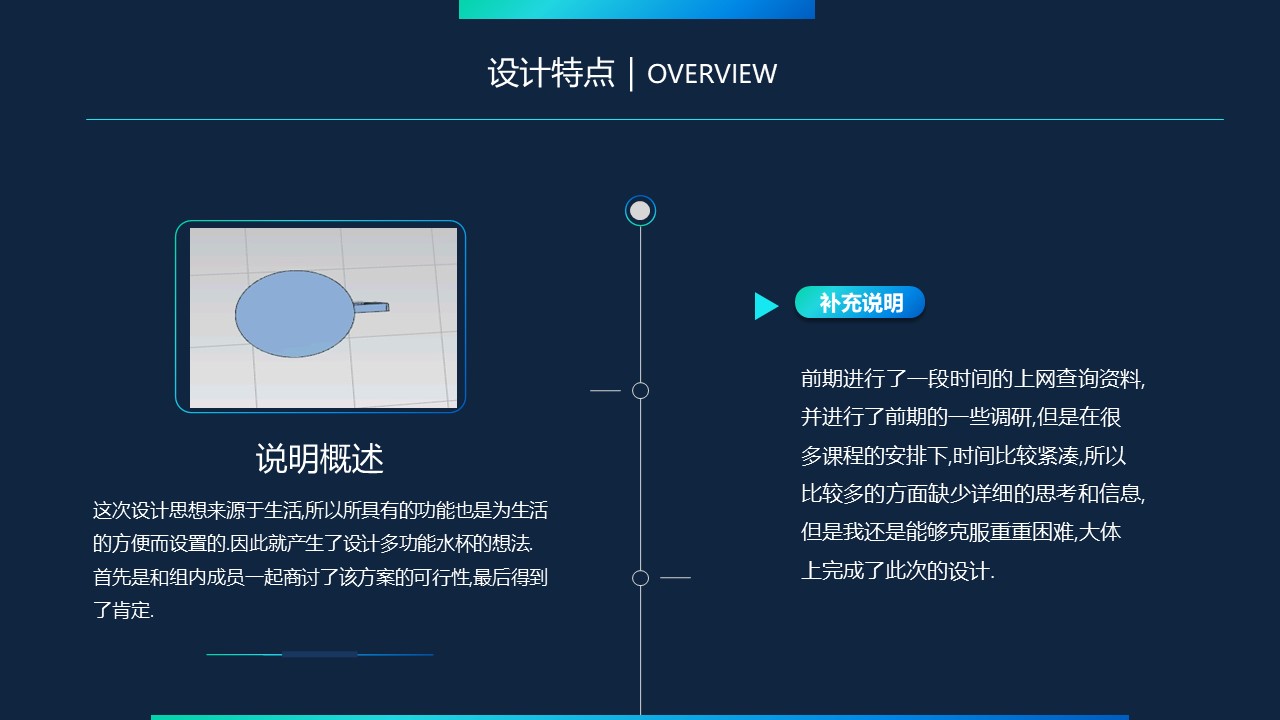Click the OVERVIEW title text
Image resolution: width=1280 pixels, height=720 pixels.
click(712, 74)
